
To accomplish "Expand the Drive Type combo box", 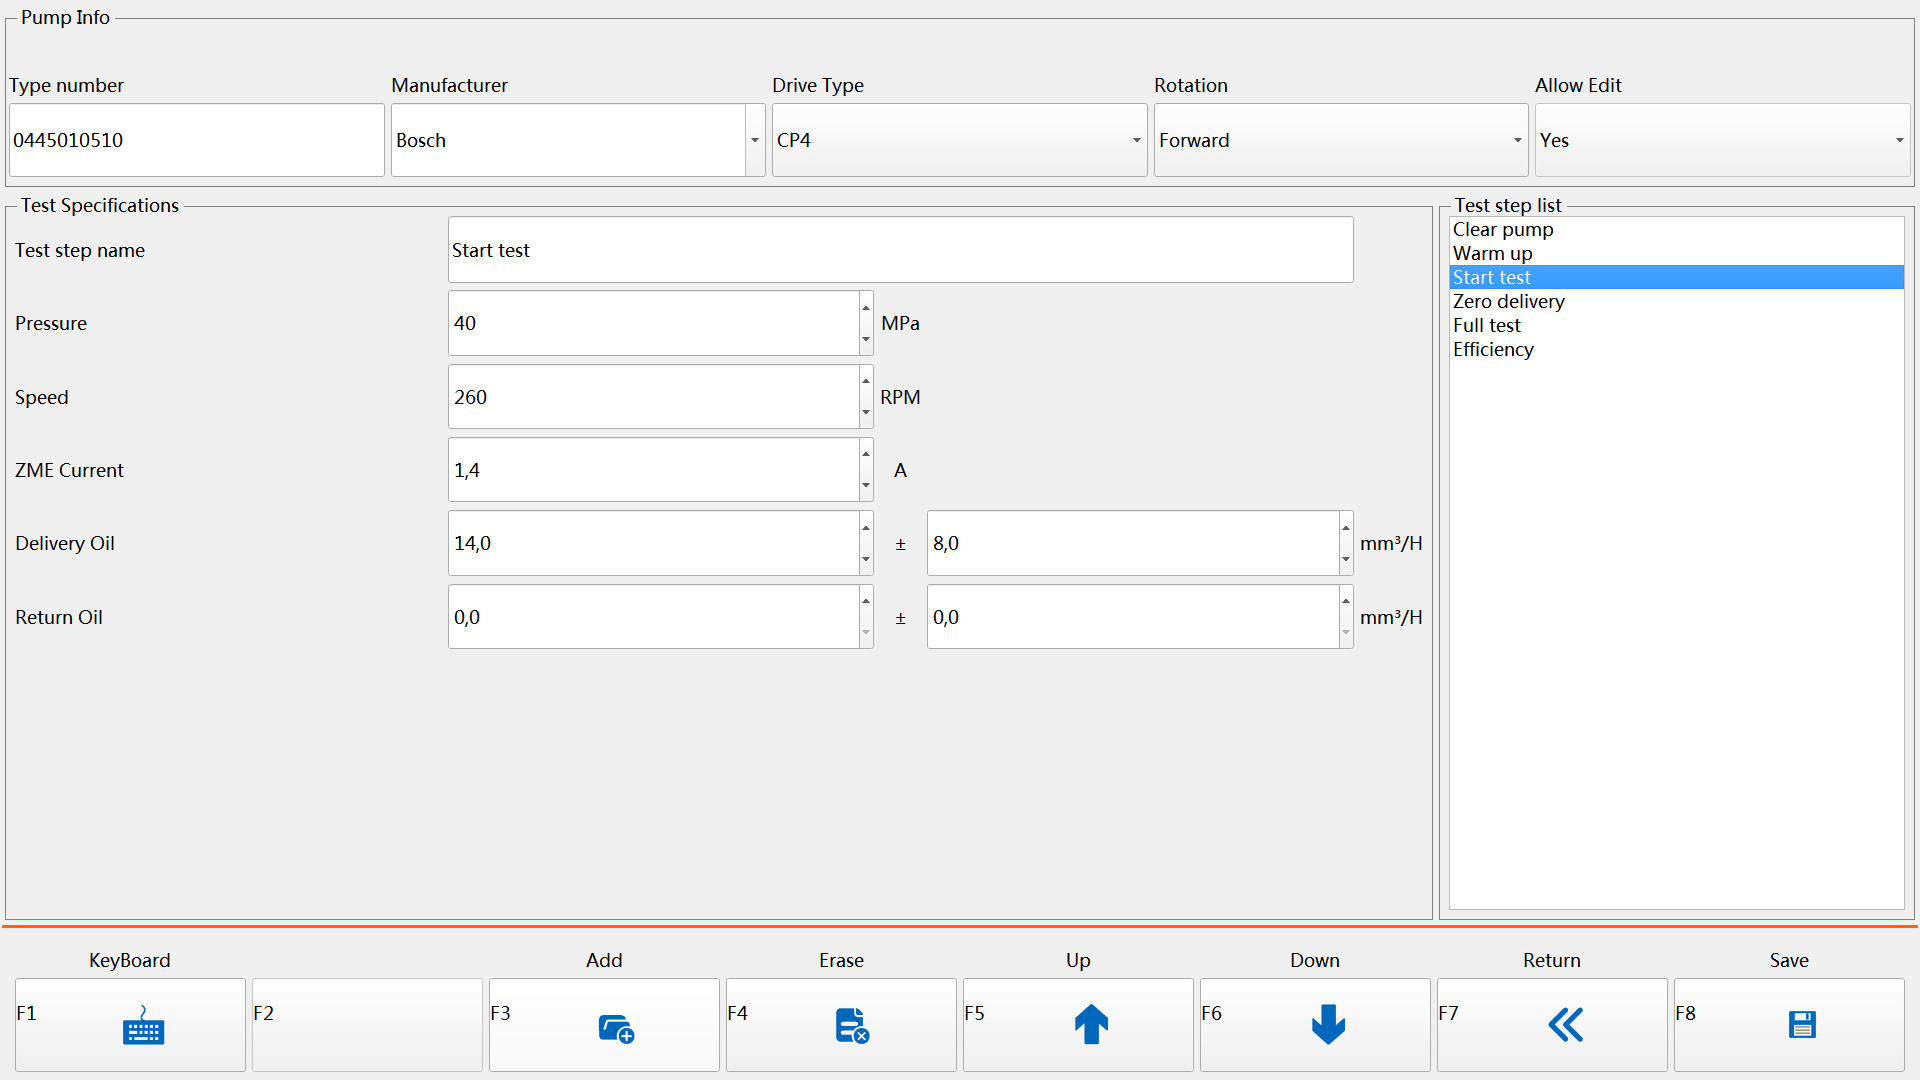I will pyautogui.click(x=1136, y=140).
